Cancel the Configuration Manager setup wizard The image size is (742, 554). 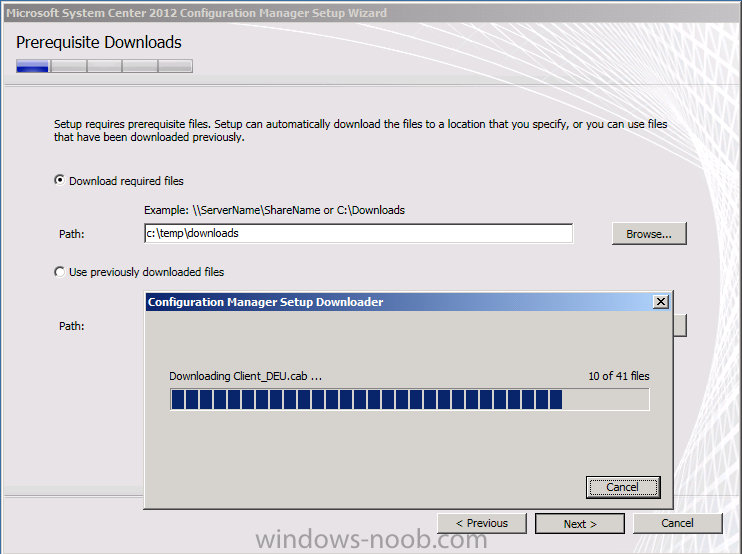click(678, 523)
